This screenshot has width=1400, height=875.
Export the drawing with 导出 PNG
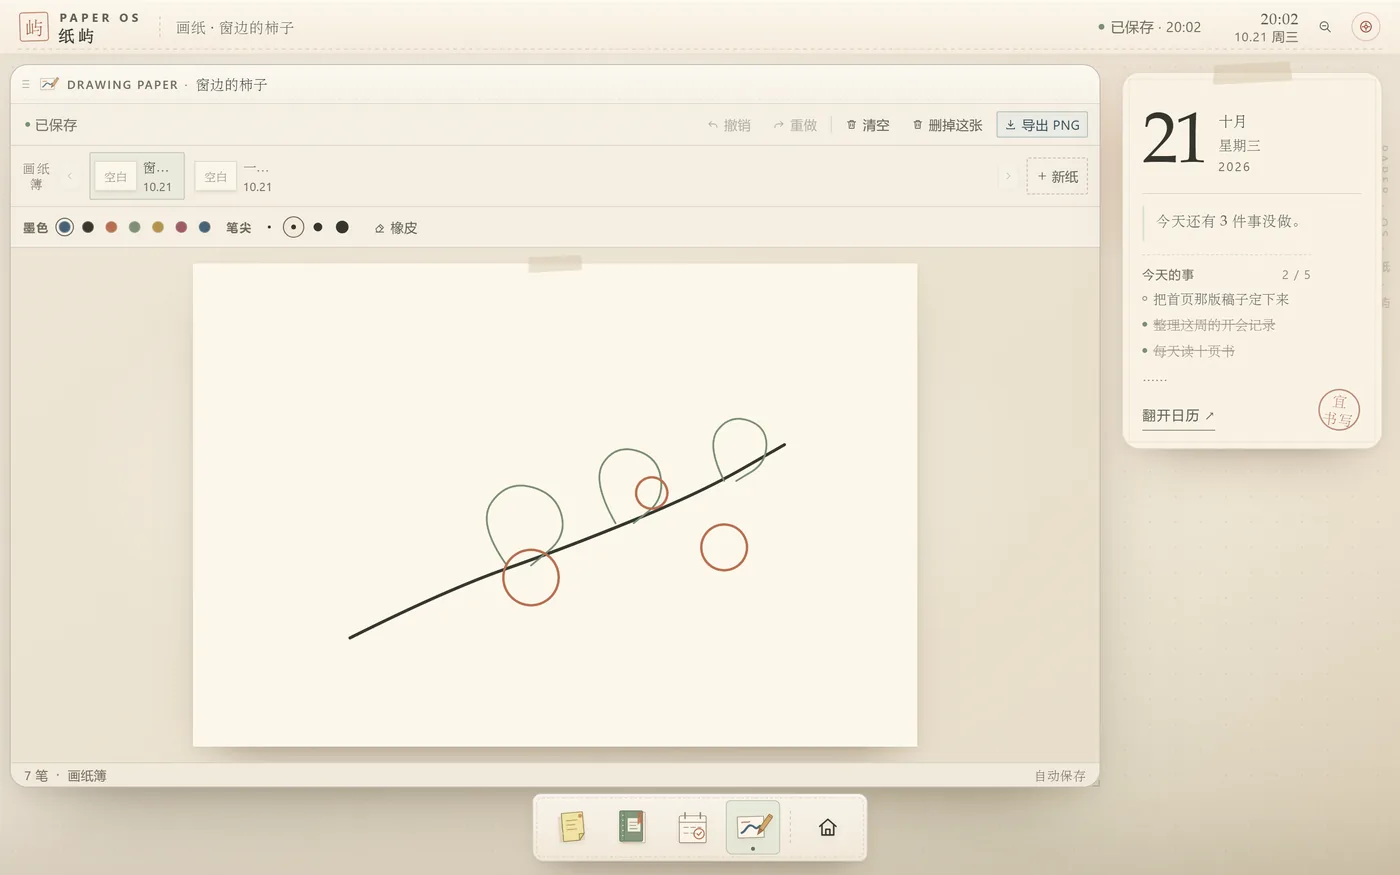coord(1042,125)
